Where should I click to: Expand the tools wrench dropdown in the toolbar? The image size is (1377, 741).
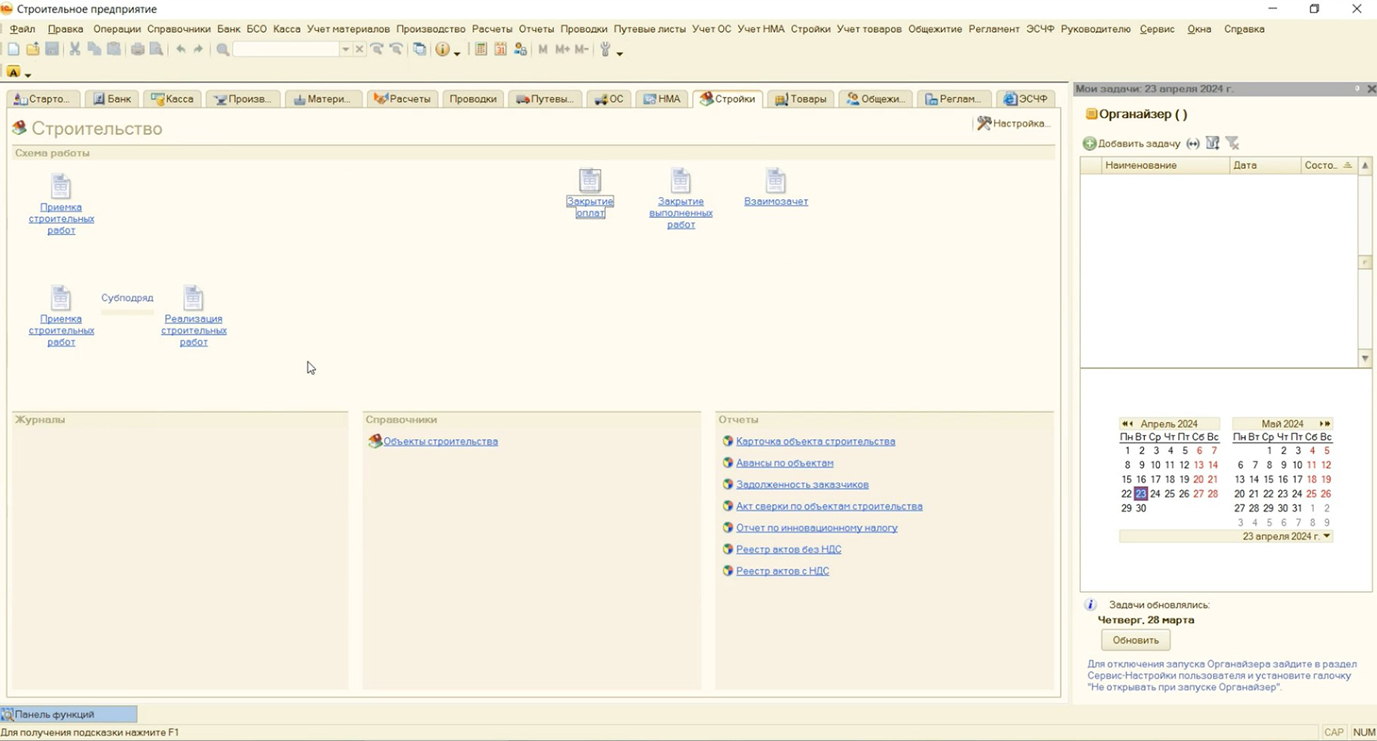tap(619, 51)
